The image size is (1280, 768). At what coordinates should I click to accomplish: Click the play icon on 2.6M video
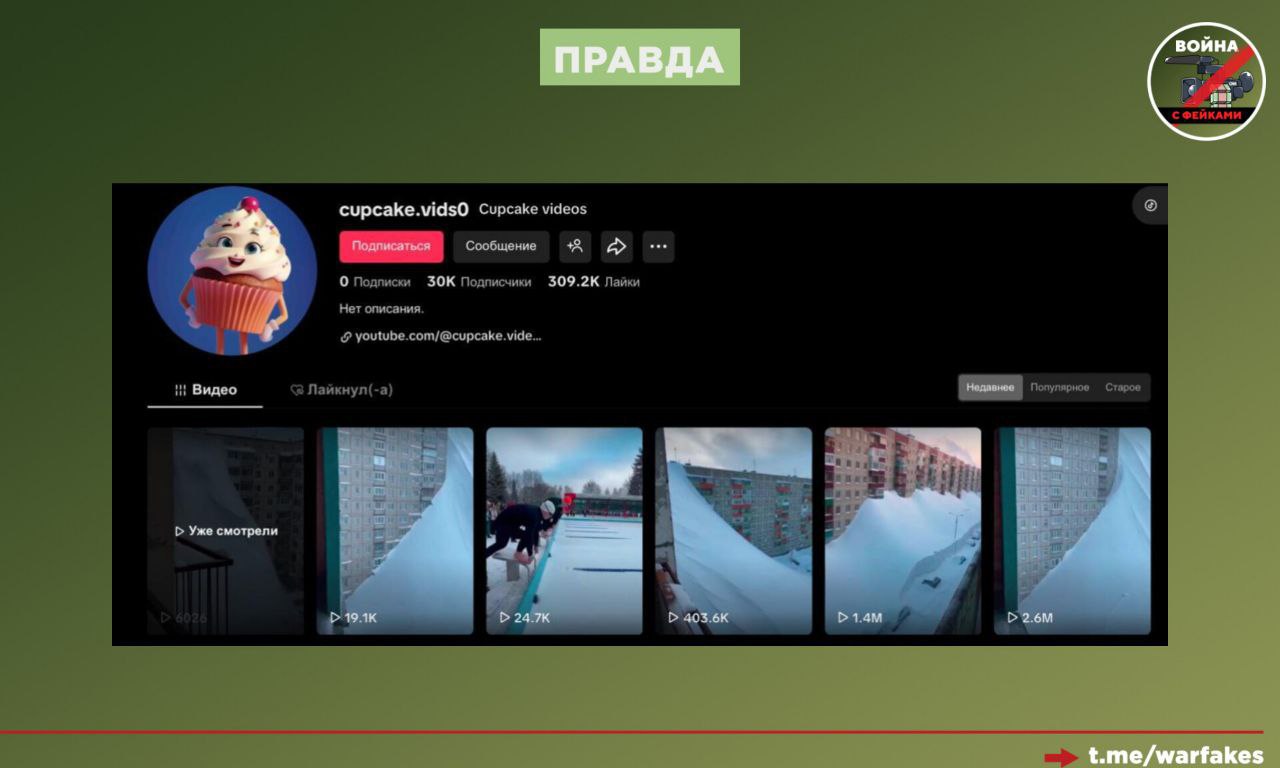(1013, 618)
